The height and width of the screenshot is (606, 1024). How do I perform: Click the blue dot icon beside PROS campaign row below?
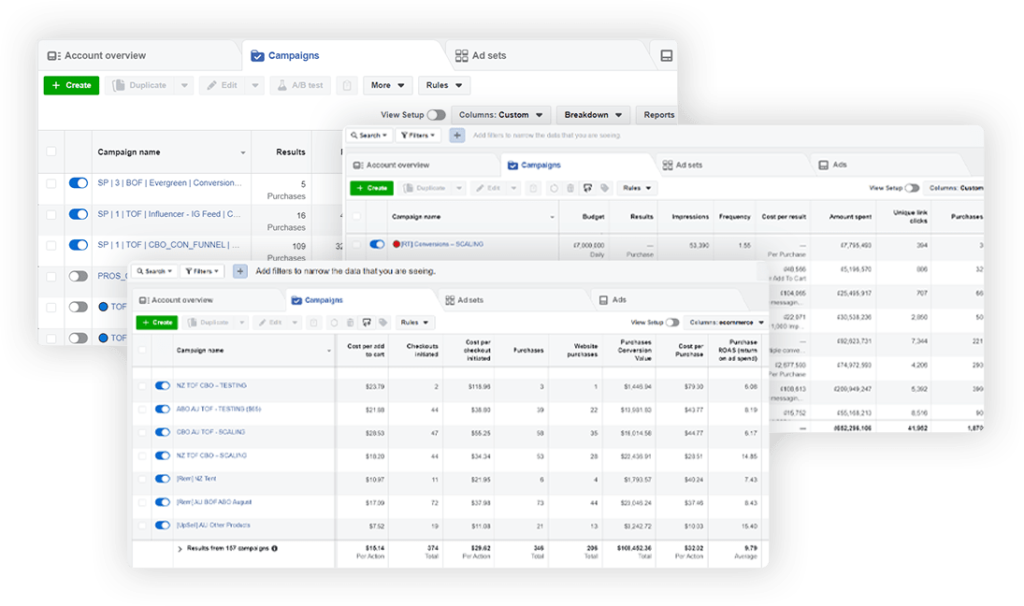(103, 307)
